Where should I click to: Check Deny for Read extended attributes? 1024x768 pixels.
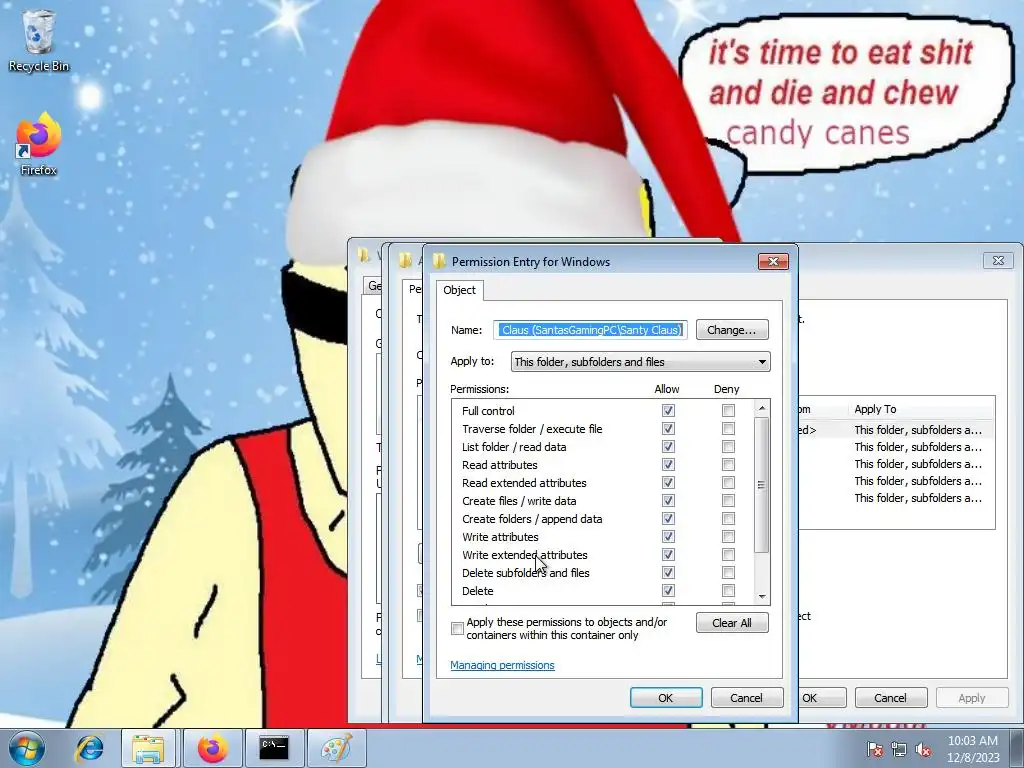click(728, 483)
